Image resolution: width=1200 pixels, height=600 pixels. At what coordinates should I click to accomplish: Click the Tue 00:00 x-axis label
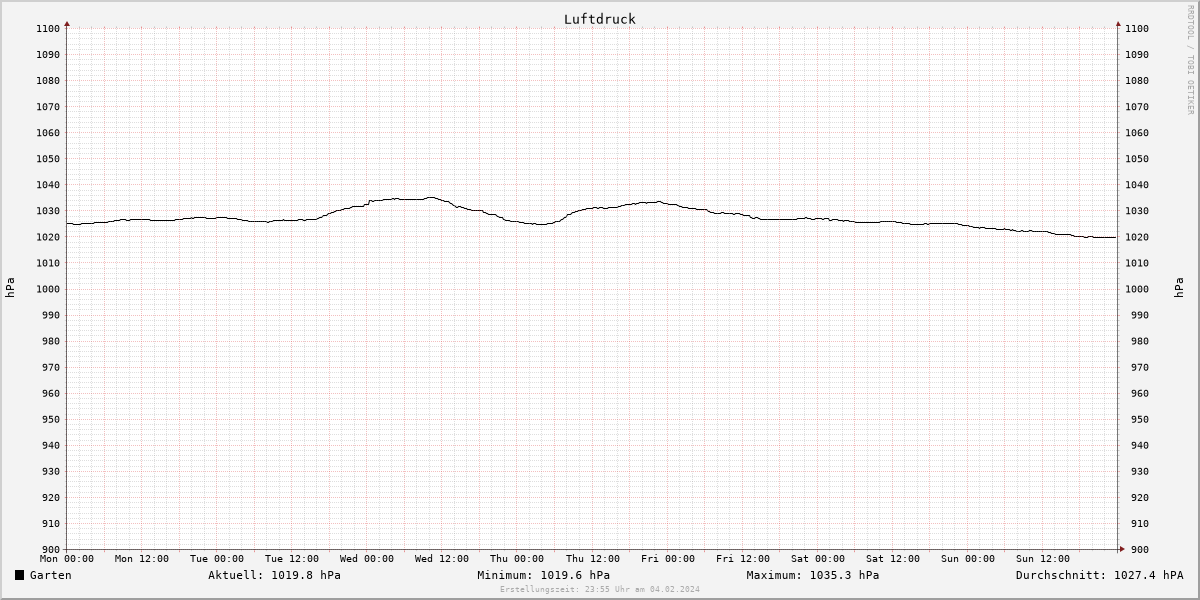coord(217,559)
